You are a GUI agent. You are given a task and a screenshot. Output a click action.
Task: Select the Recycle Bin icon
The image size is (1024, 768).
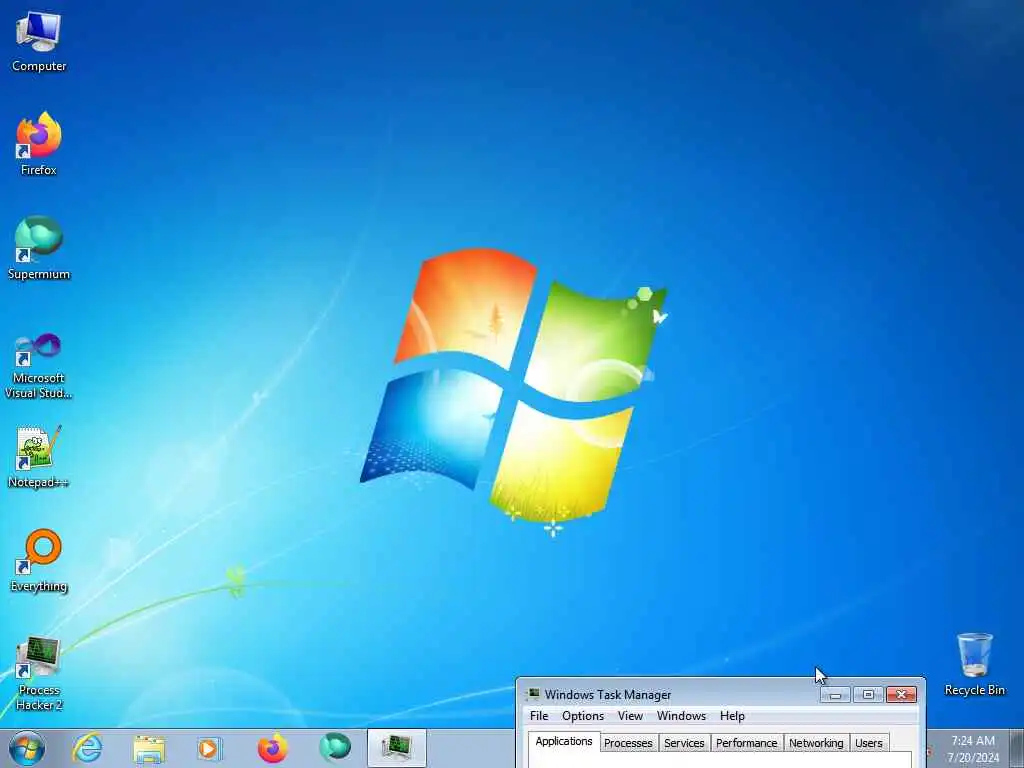pyautogui.click(x=974, y=664)
